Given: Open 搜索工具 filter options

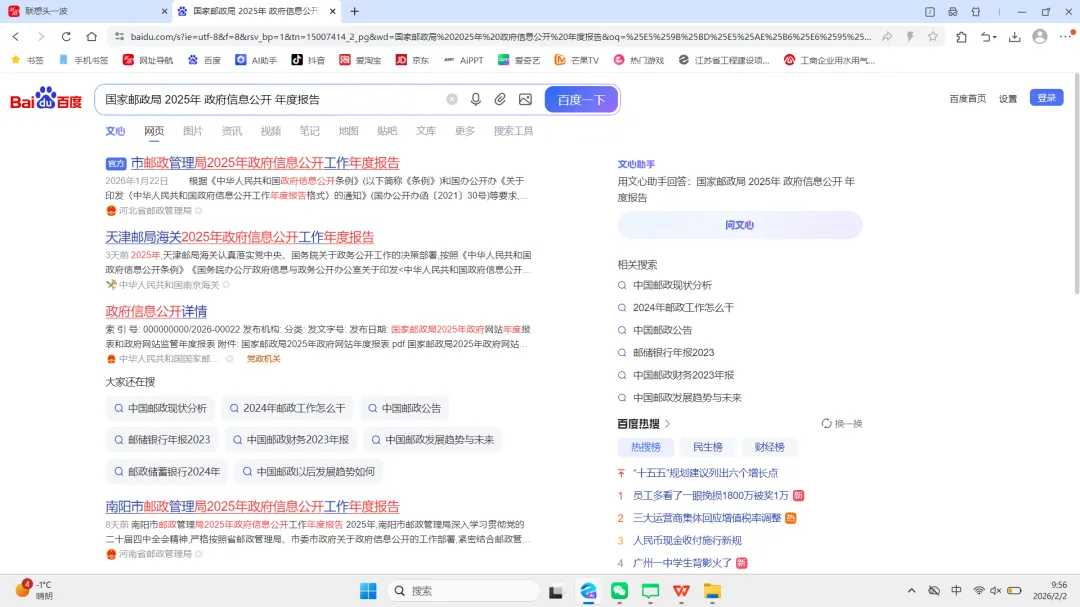Looking at the screenshot, I should 513,131.
